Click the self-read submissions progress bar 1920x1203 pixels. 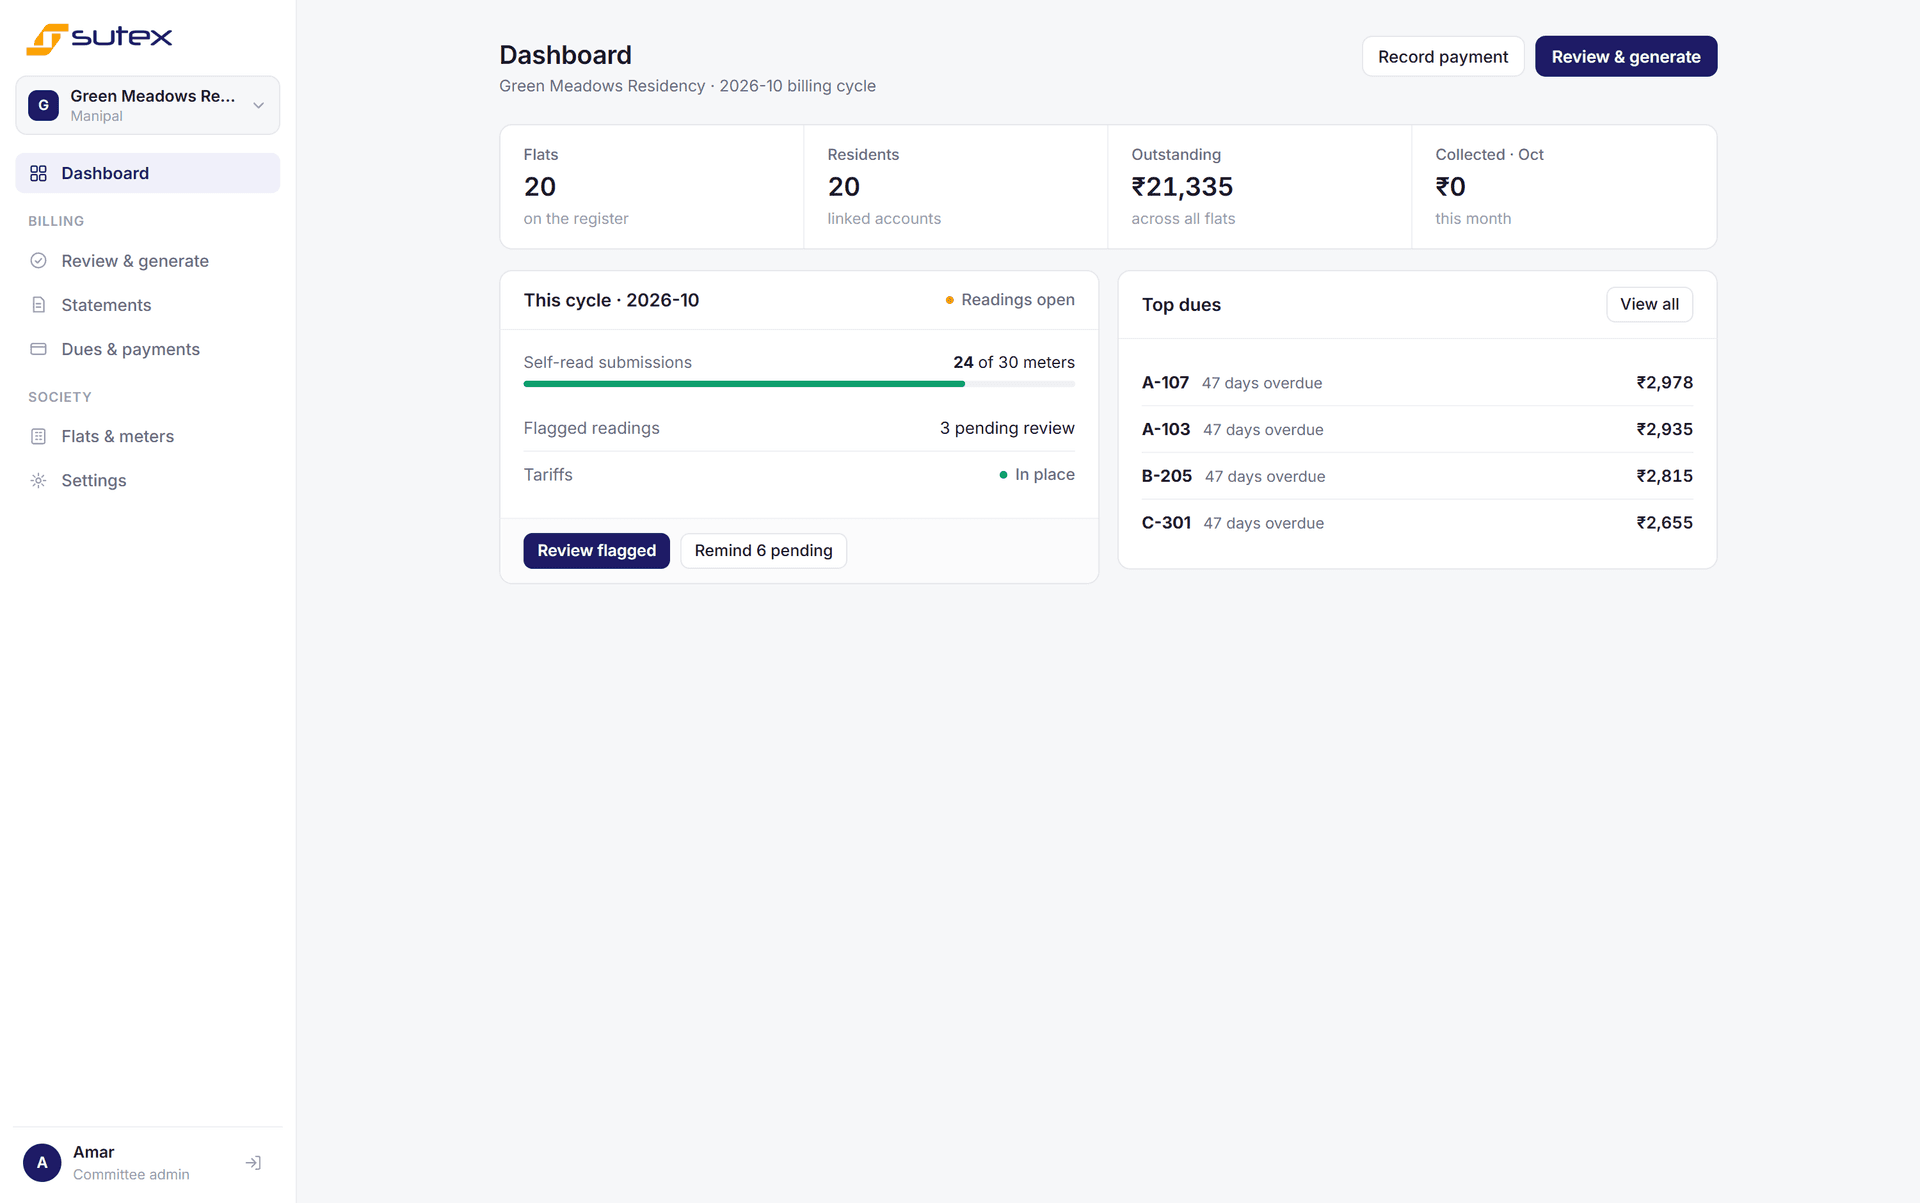coord(799,384)
